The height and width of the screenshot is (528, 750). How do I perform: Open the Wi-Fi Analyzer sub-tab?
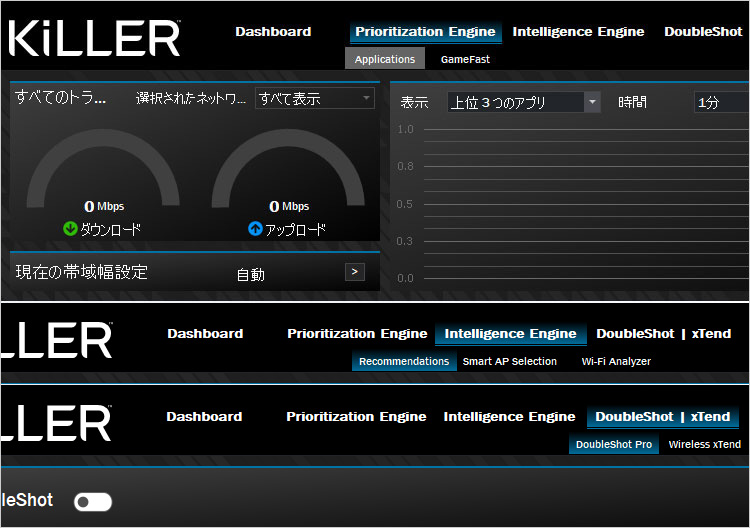pos(616,362)
